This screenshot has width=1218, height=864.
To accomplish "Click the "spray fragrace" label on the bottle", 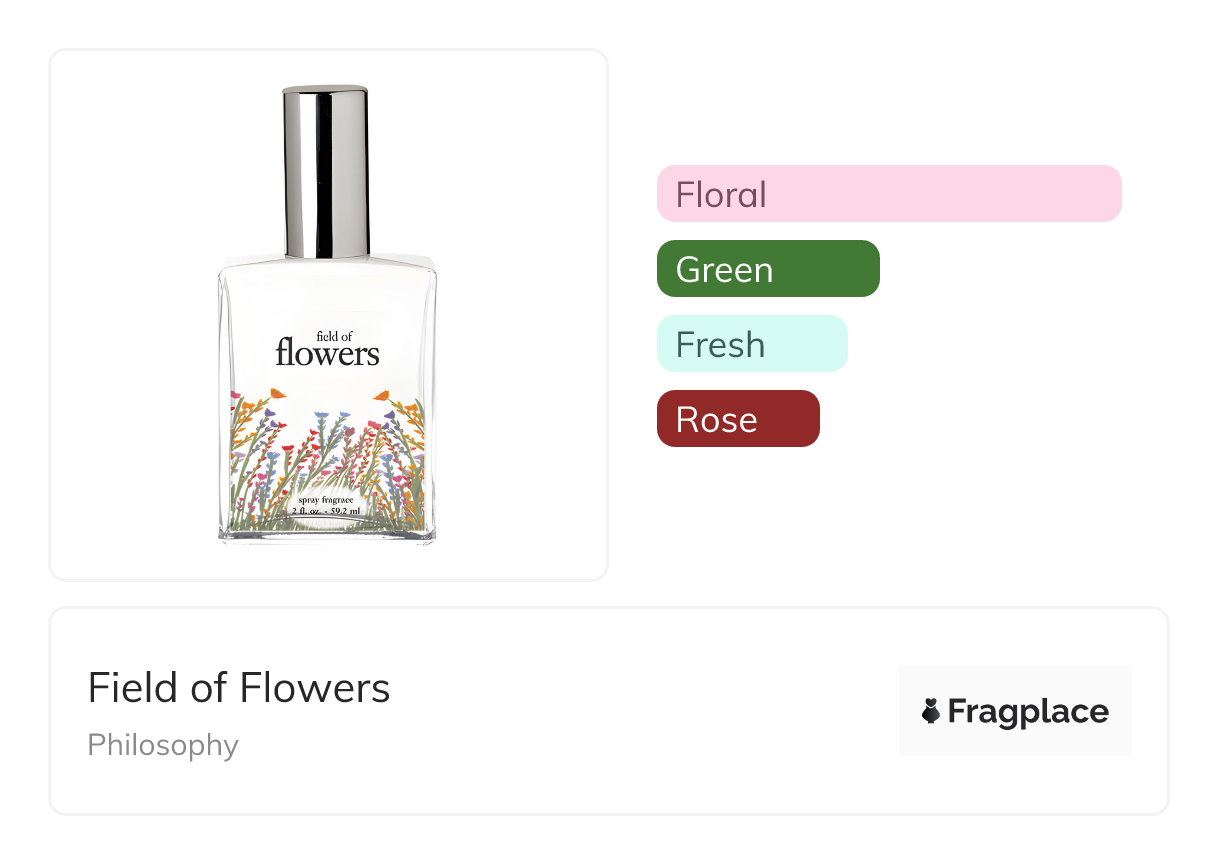I will pos(326,498).
